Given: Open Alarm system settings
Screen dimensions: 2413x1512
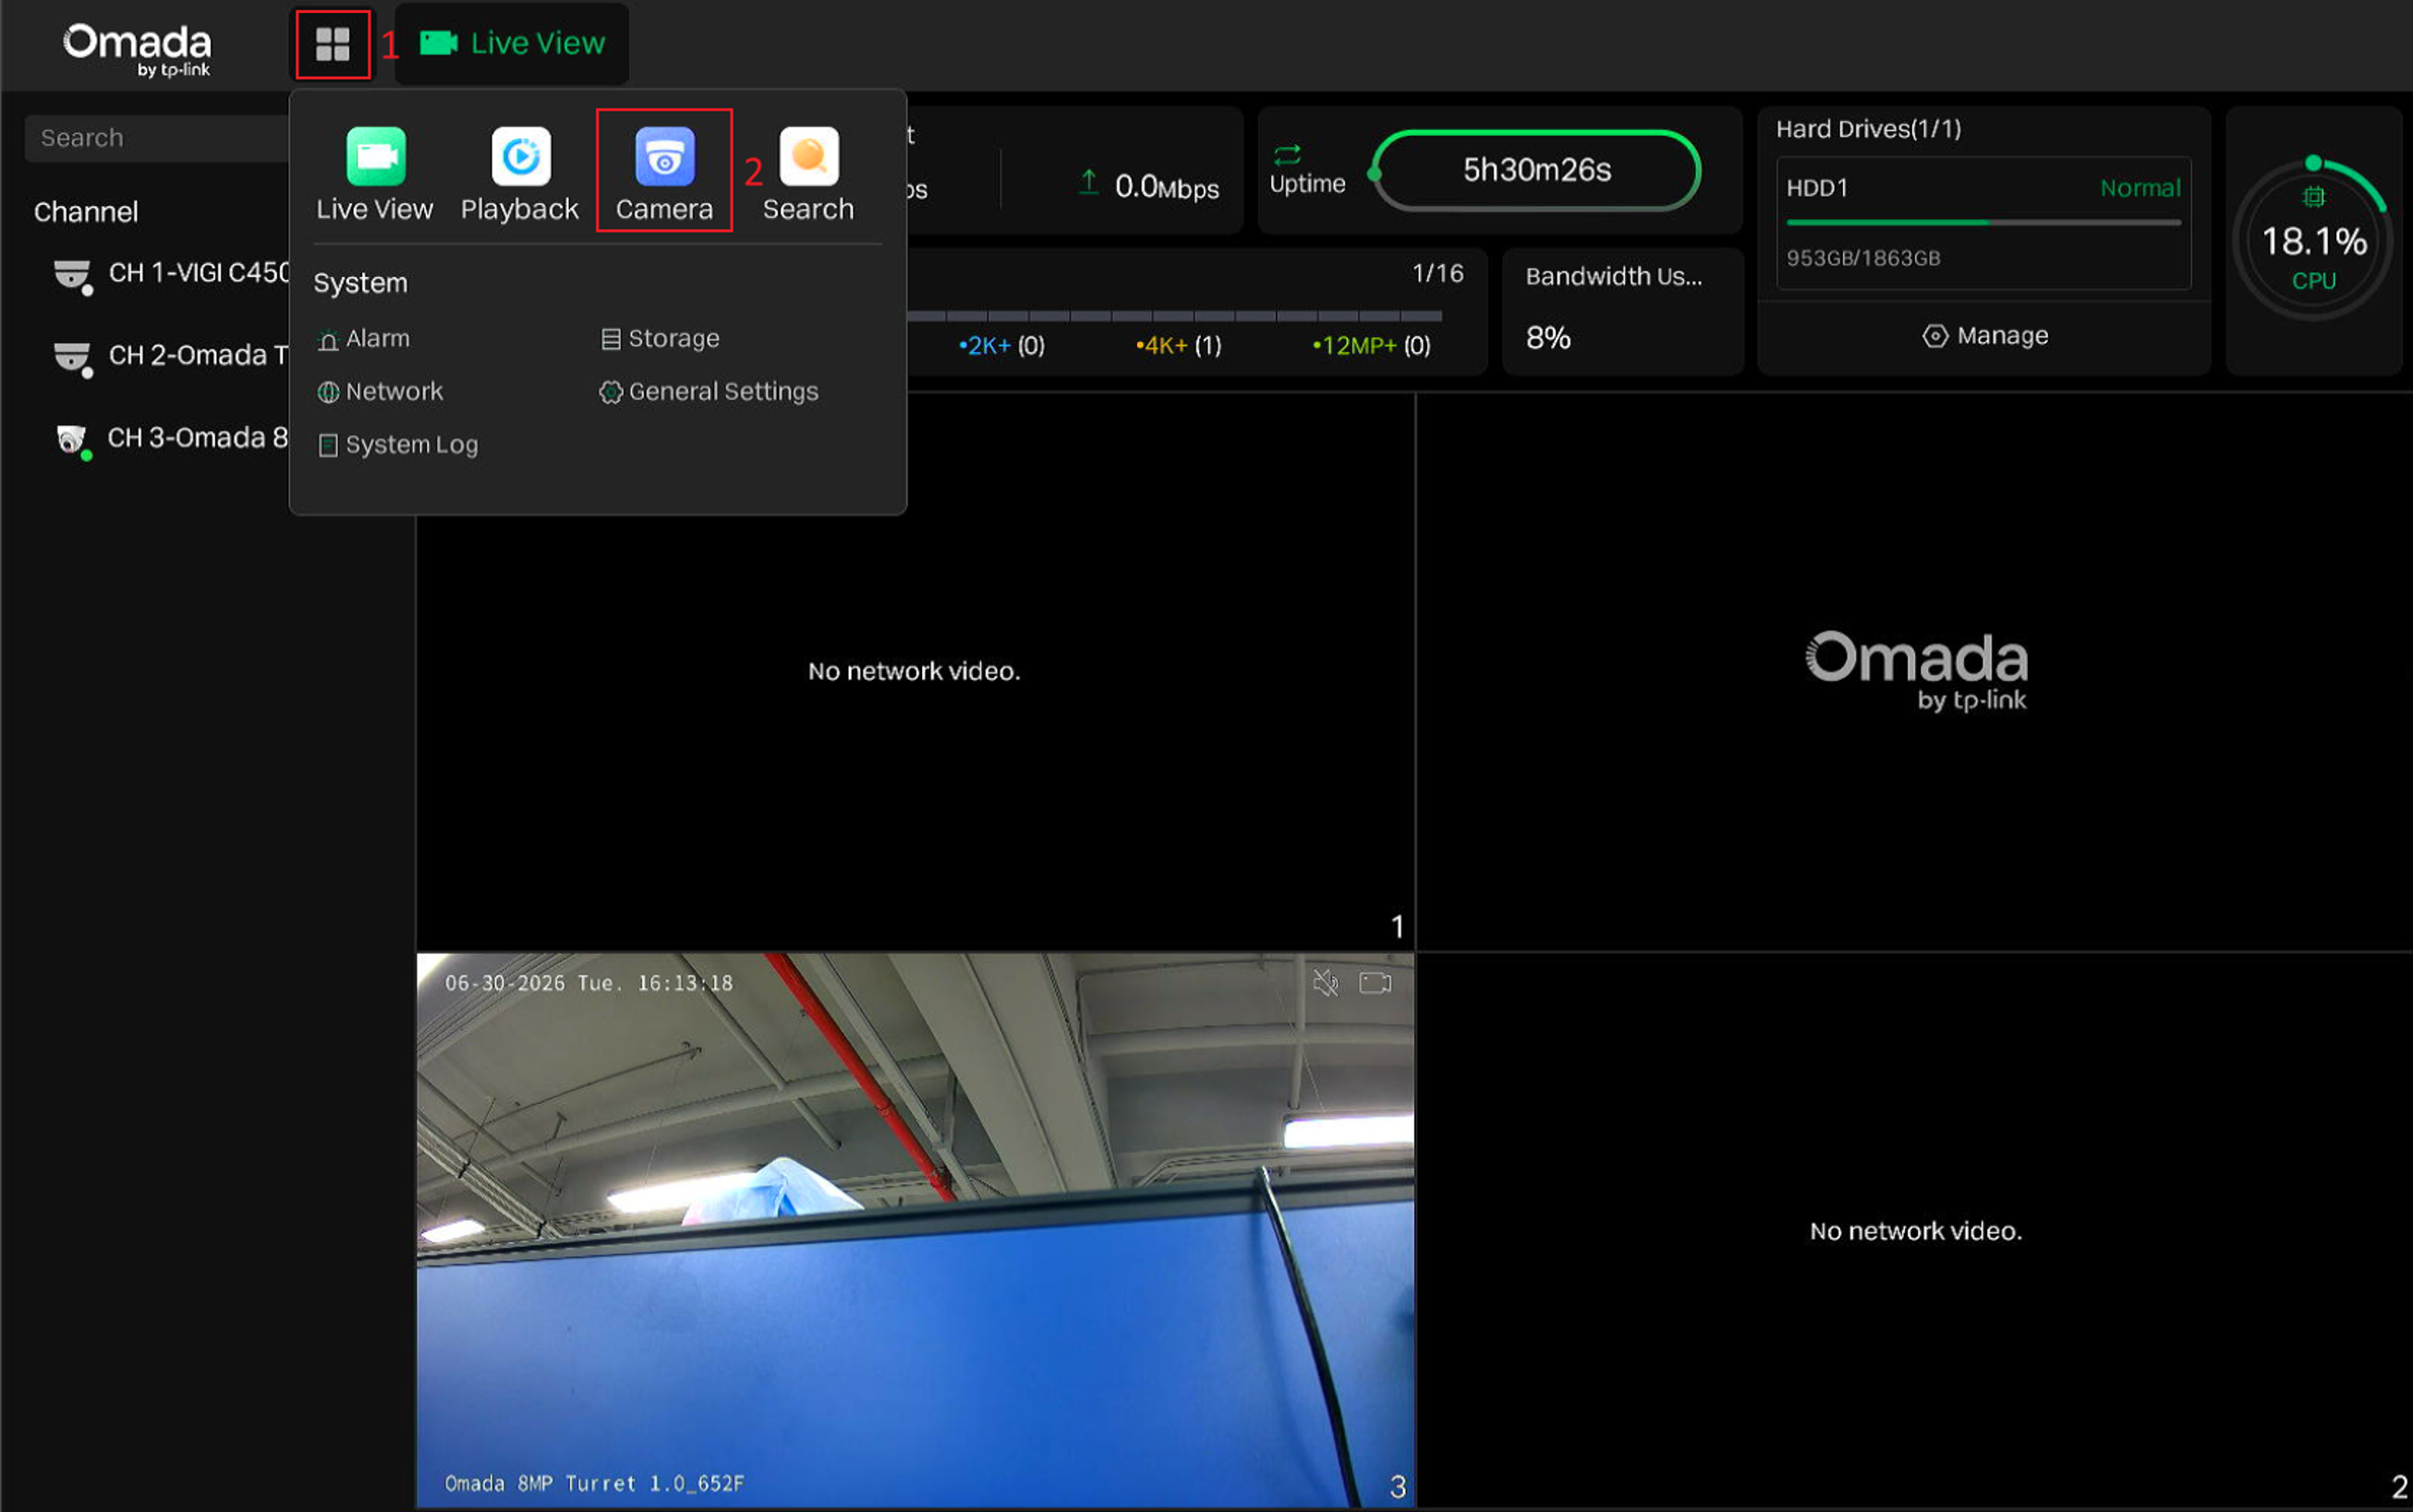Looking at the screenshot, I should click(x=364, y=339).
